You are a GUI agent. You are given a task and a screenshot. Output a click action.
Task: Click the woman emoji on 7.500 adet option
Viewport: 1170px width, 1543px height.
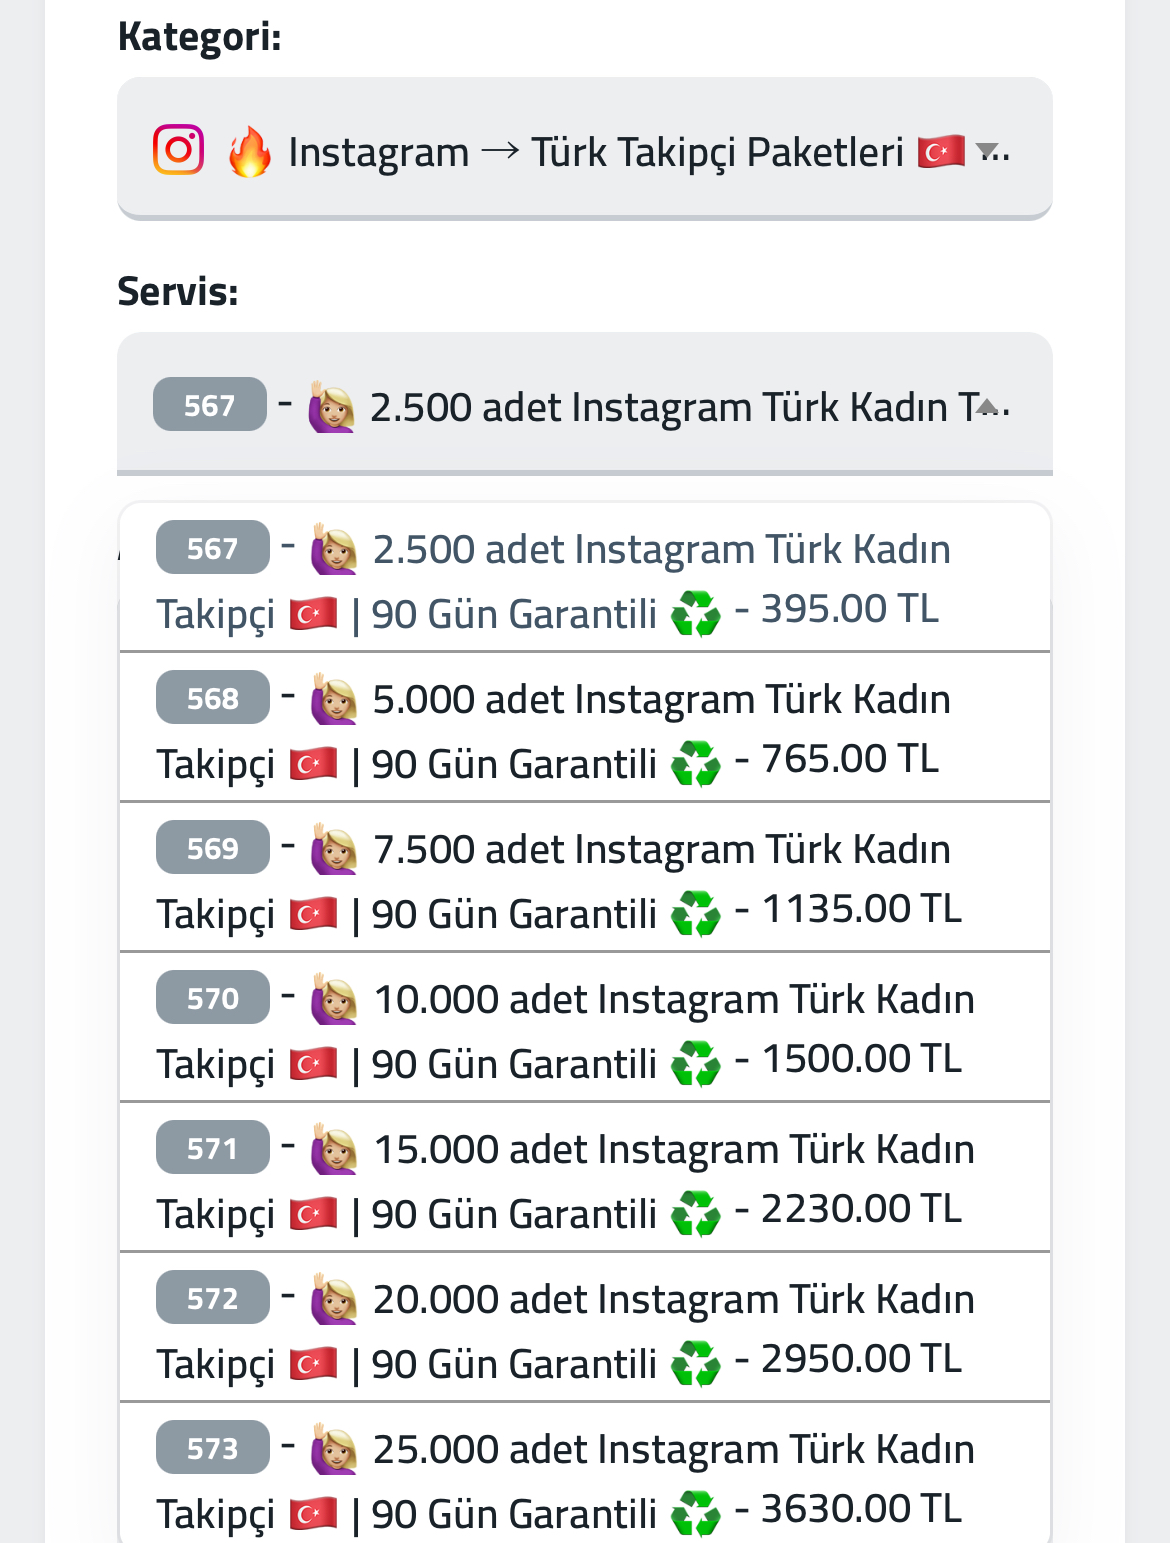click(333, 849)
